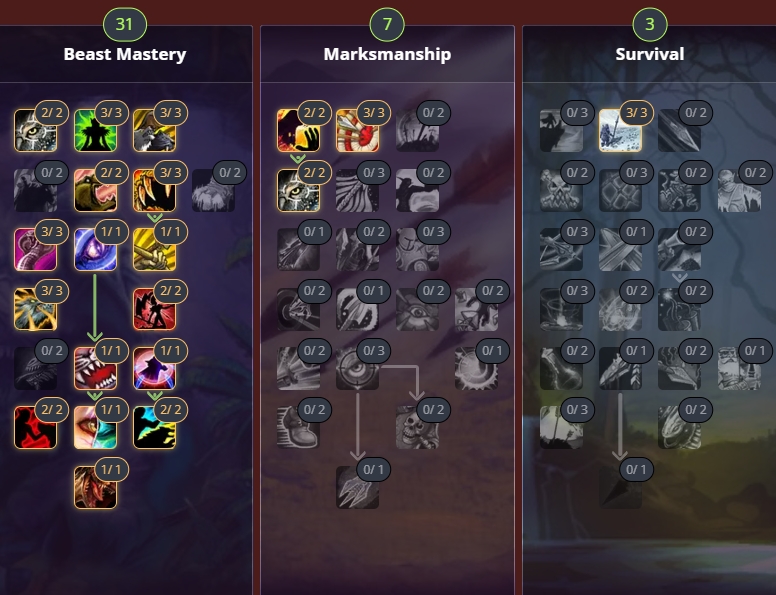Image resolution: width=776 pixels, height=595 pixels.
Task: Select the pink serpent Cobra Strikes talent
Action: tap(36, 249)
